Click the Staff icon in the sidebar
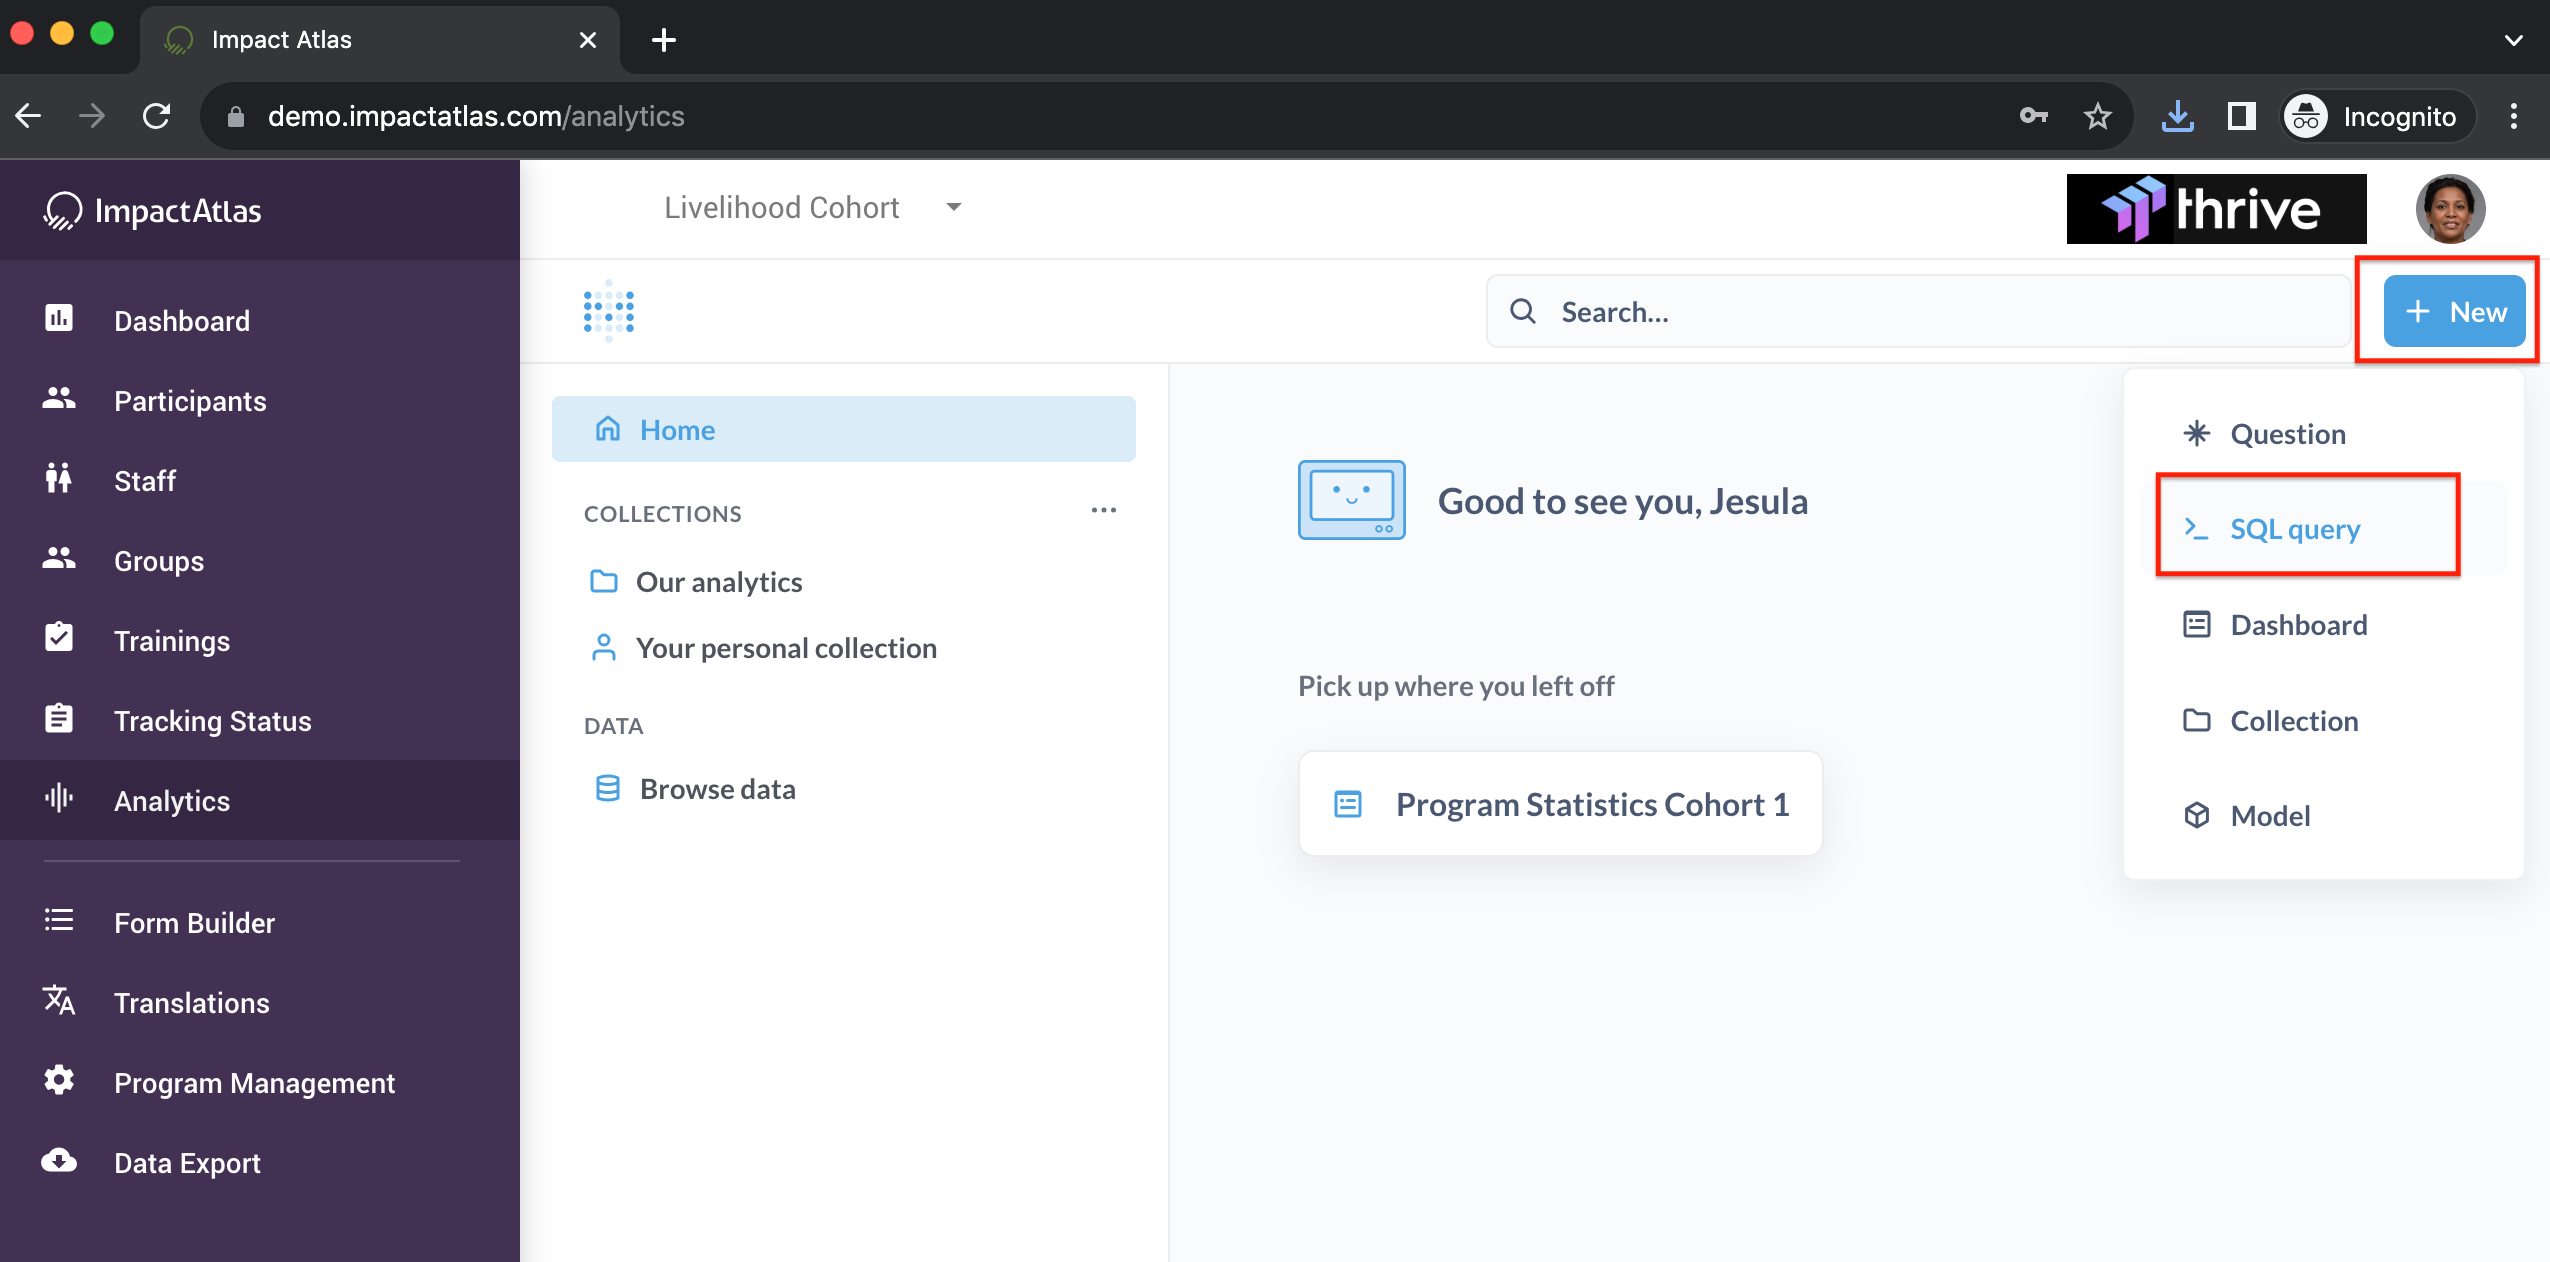Image resolution: width=2550 pixels, height=1262 pixels. point(59,478)
